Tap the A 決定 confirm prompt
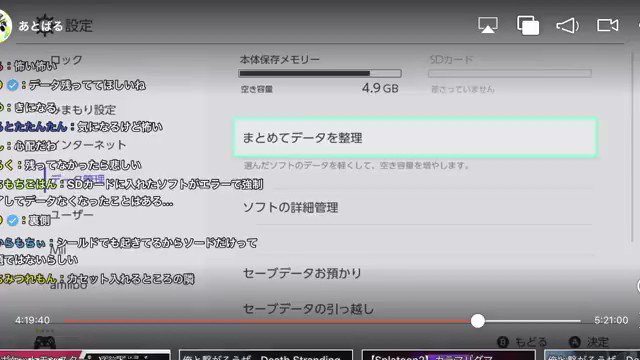This screenshot has width=640, height=360. click(x=589, y=342)
